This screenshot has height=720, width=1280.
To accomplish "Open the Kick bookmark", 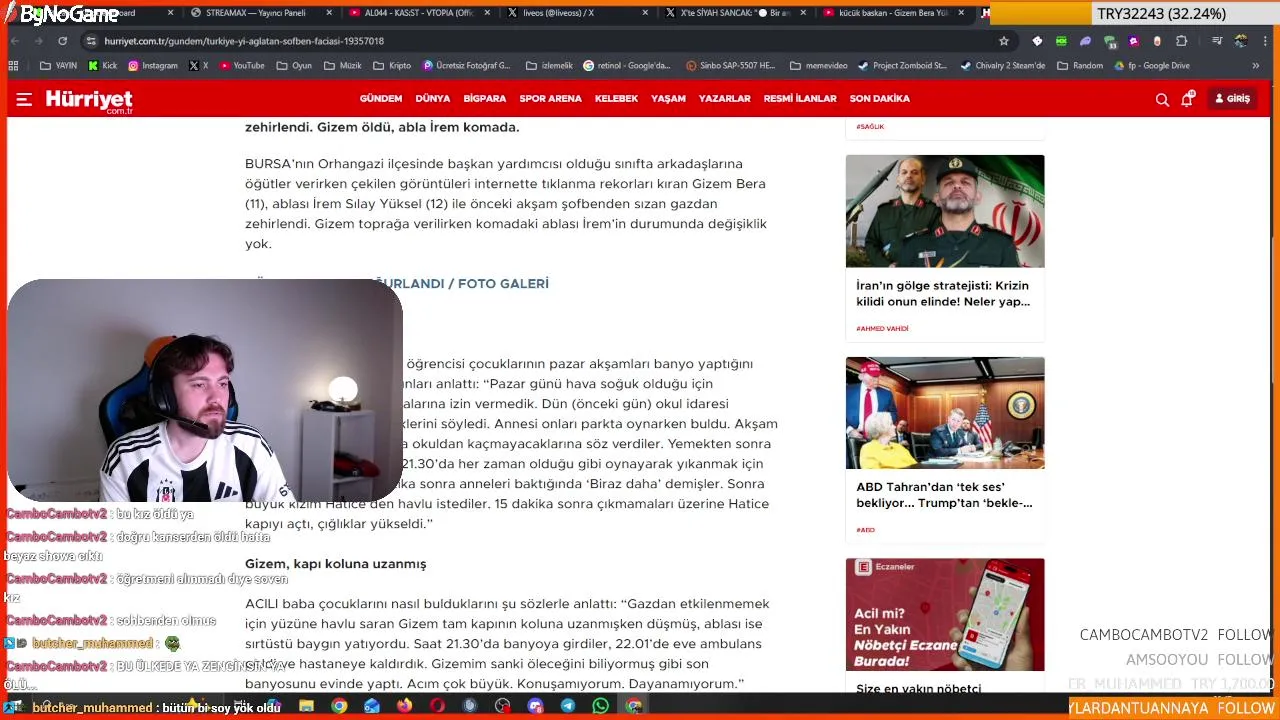I will pyautogui.click(x=103, y=66).
